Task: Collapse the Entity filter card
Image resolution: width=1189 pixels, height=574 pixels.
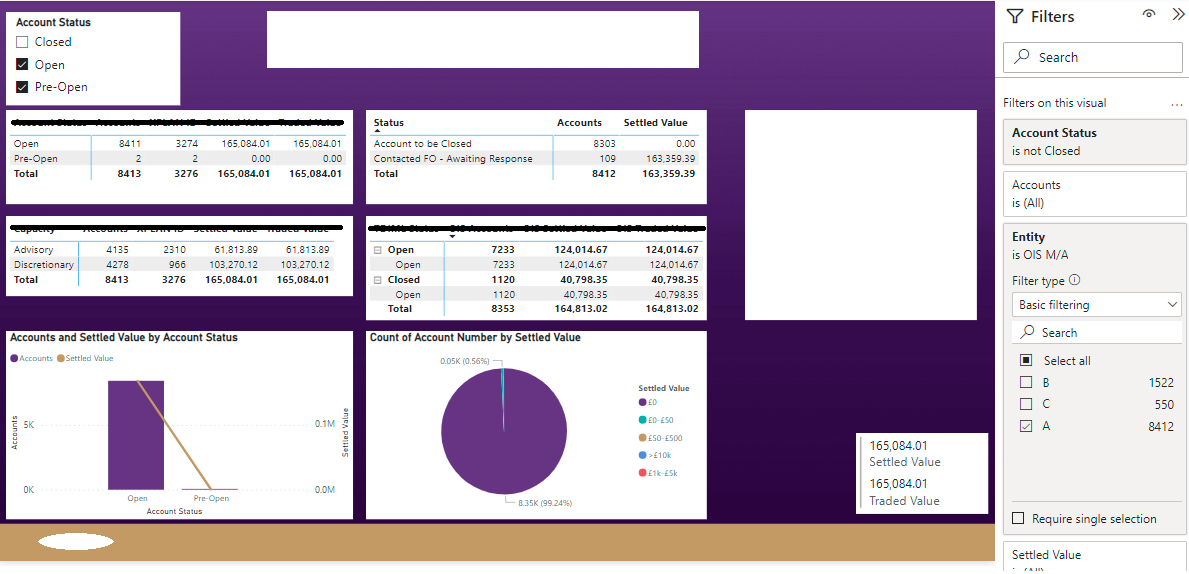Action: coord(1093,244)
